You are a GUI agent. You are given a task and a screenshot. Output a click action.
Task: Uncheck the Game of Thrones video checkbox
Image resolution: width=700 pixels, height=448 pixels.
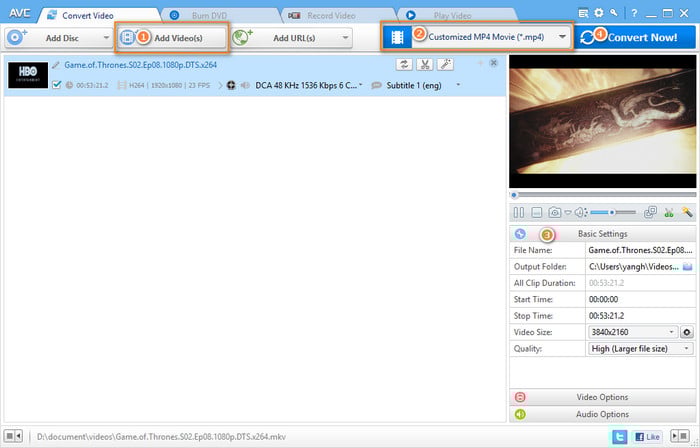coord(56,85)
